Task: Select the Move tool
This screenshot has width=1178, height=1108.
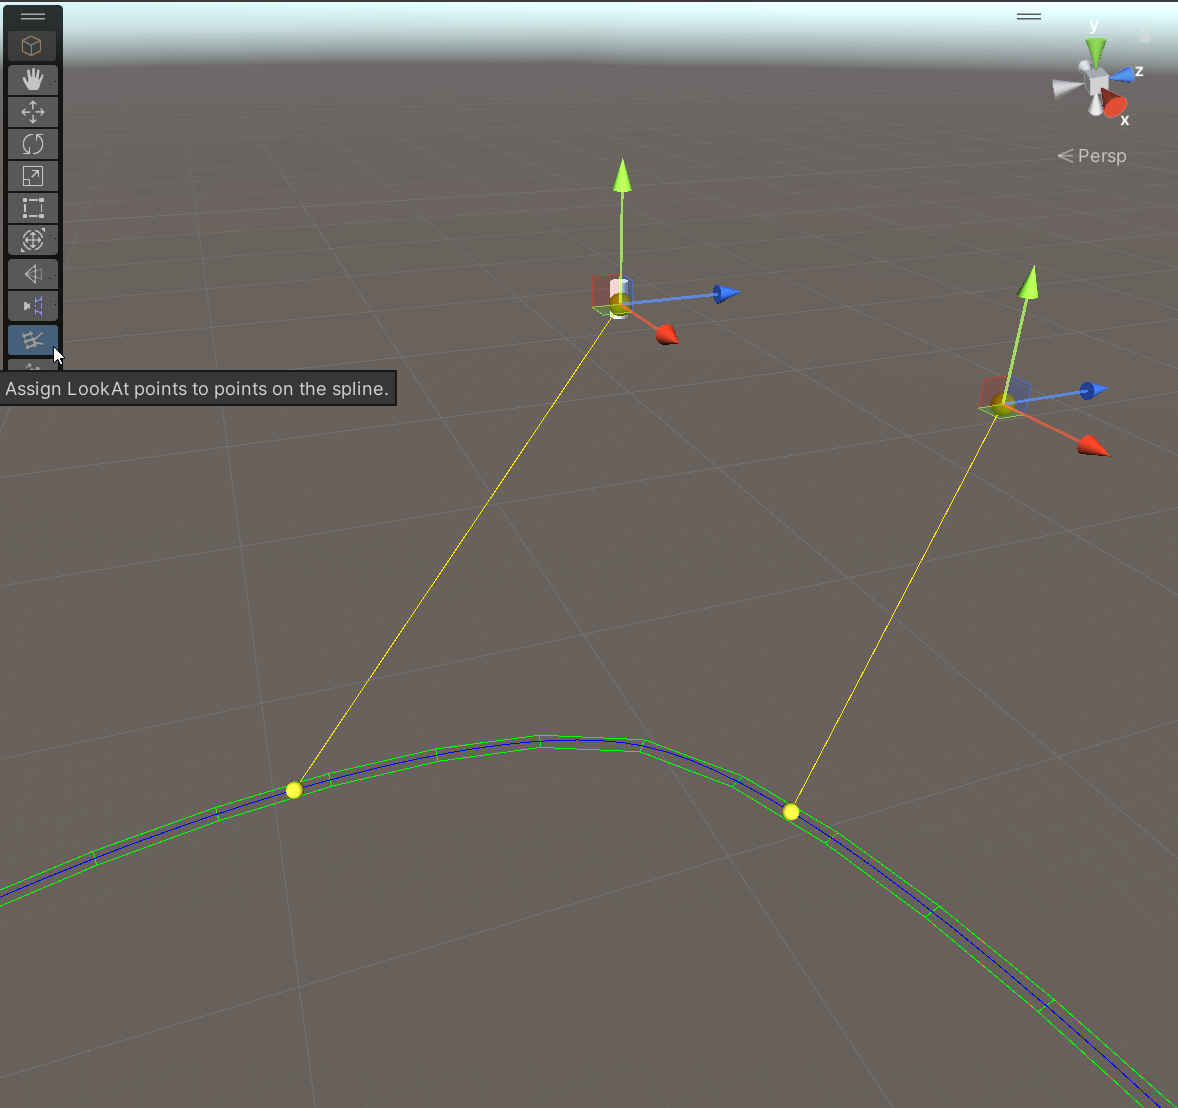Action: [x=33, y=111]
